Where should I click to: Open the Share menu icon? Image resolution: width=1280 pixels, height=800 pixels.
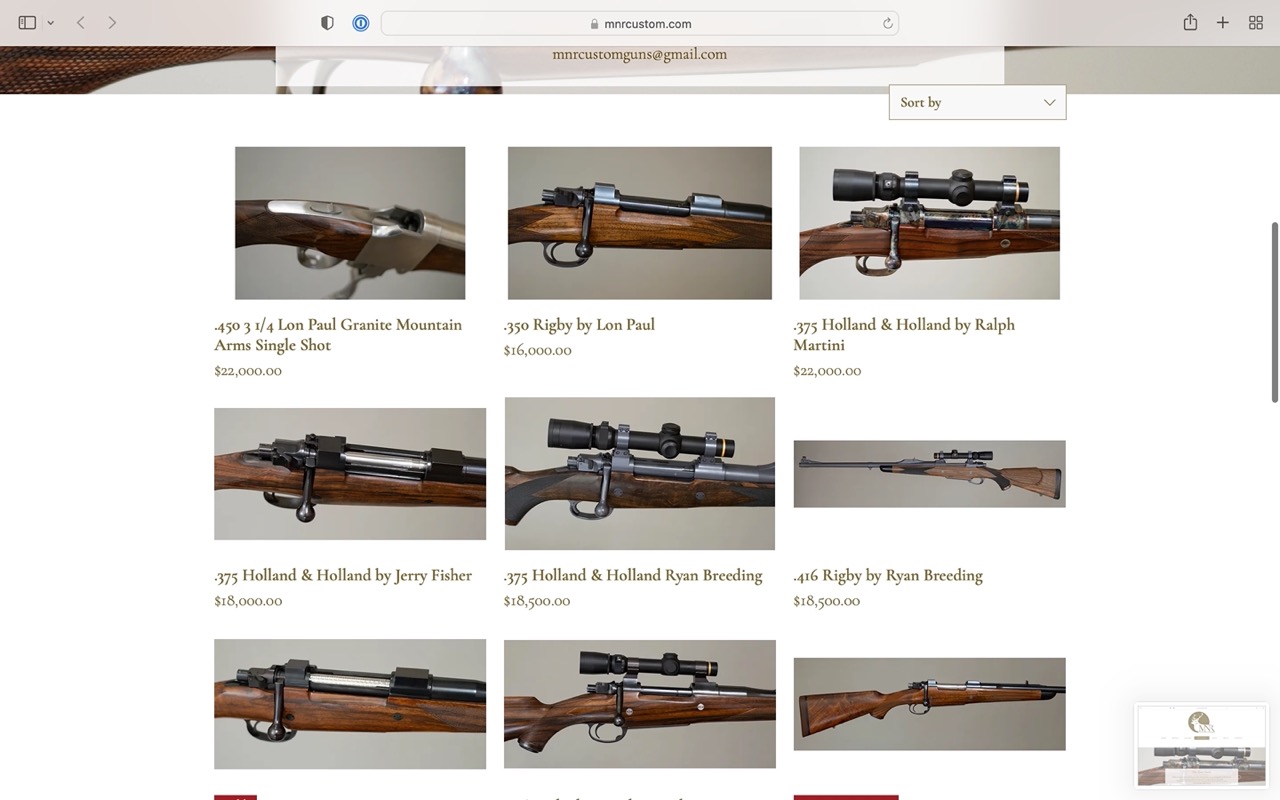point(1190,23)
